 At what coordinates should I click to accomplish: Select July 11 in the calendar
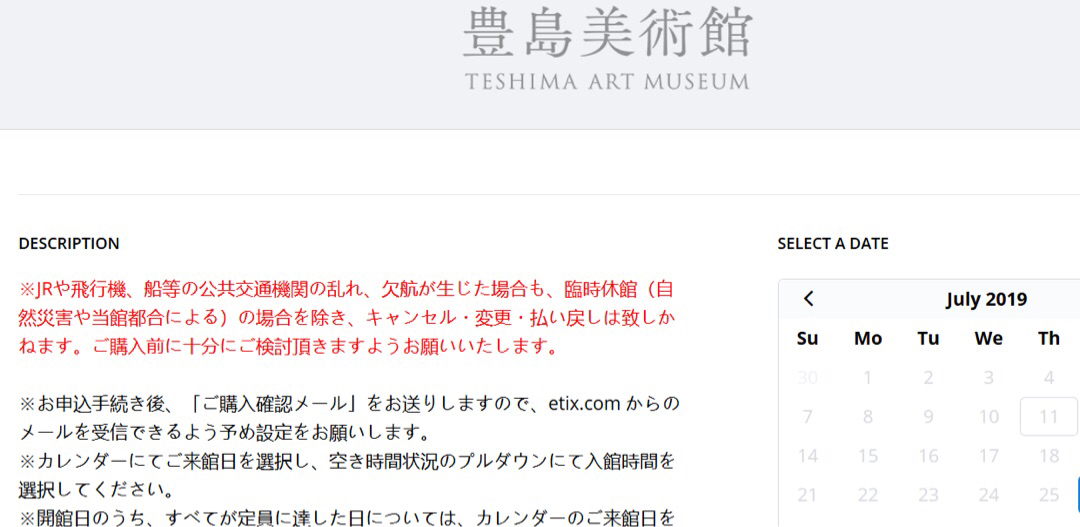coord(1048,416)
